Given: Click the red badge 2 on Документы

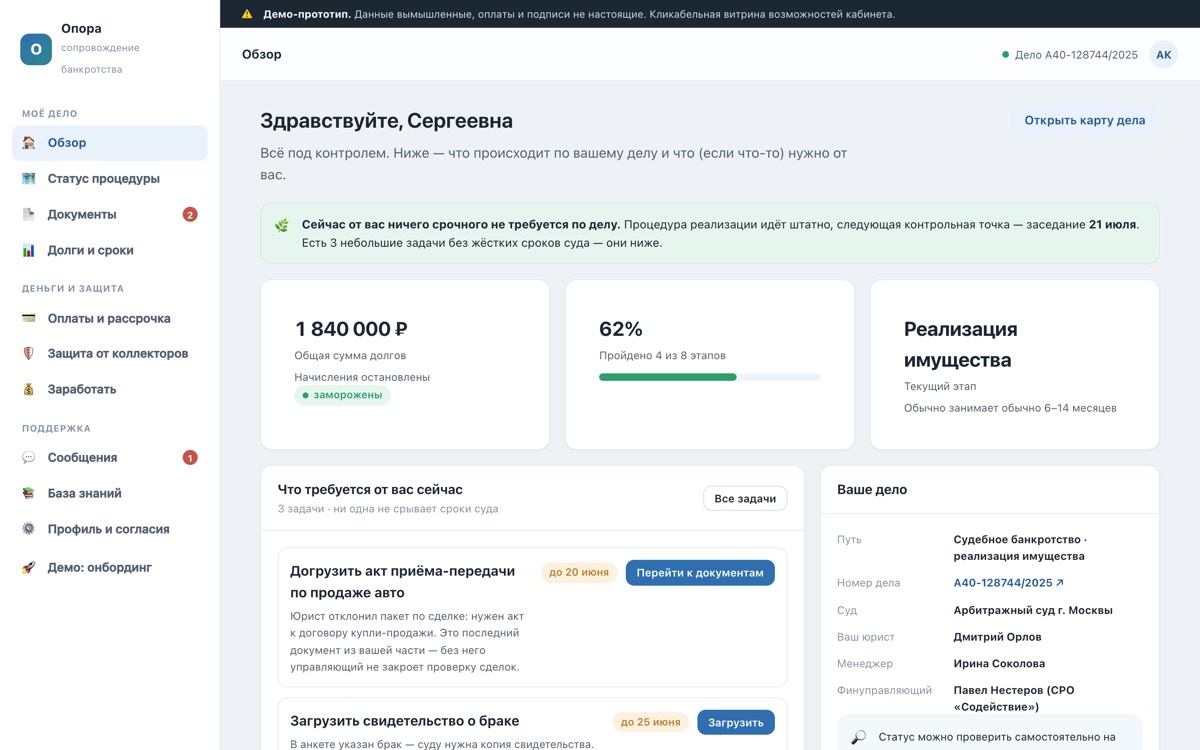Looking at the screenshot, I should pos(190,215).
